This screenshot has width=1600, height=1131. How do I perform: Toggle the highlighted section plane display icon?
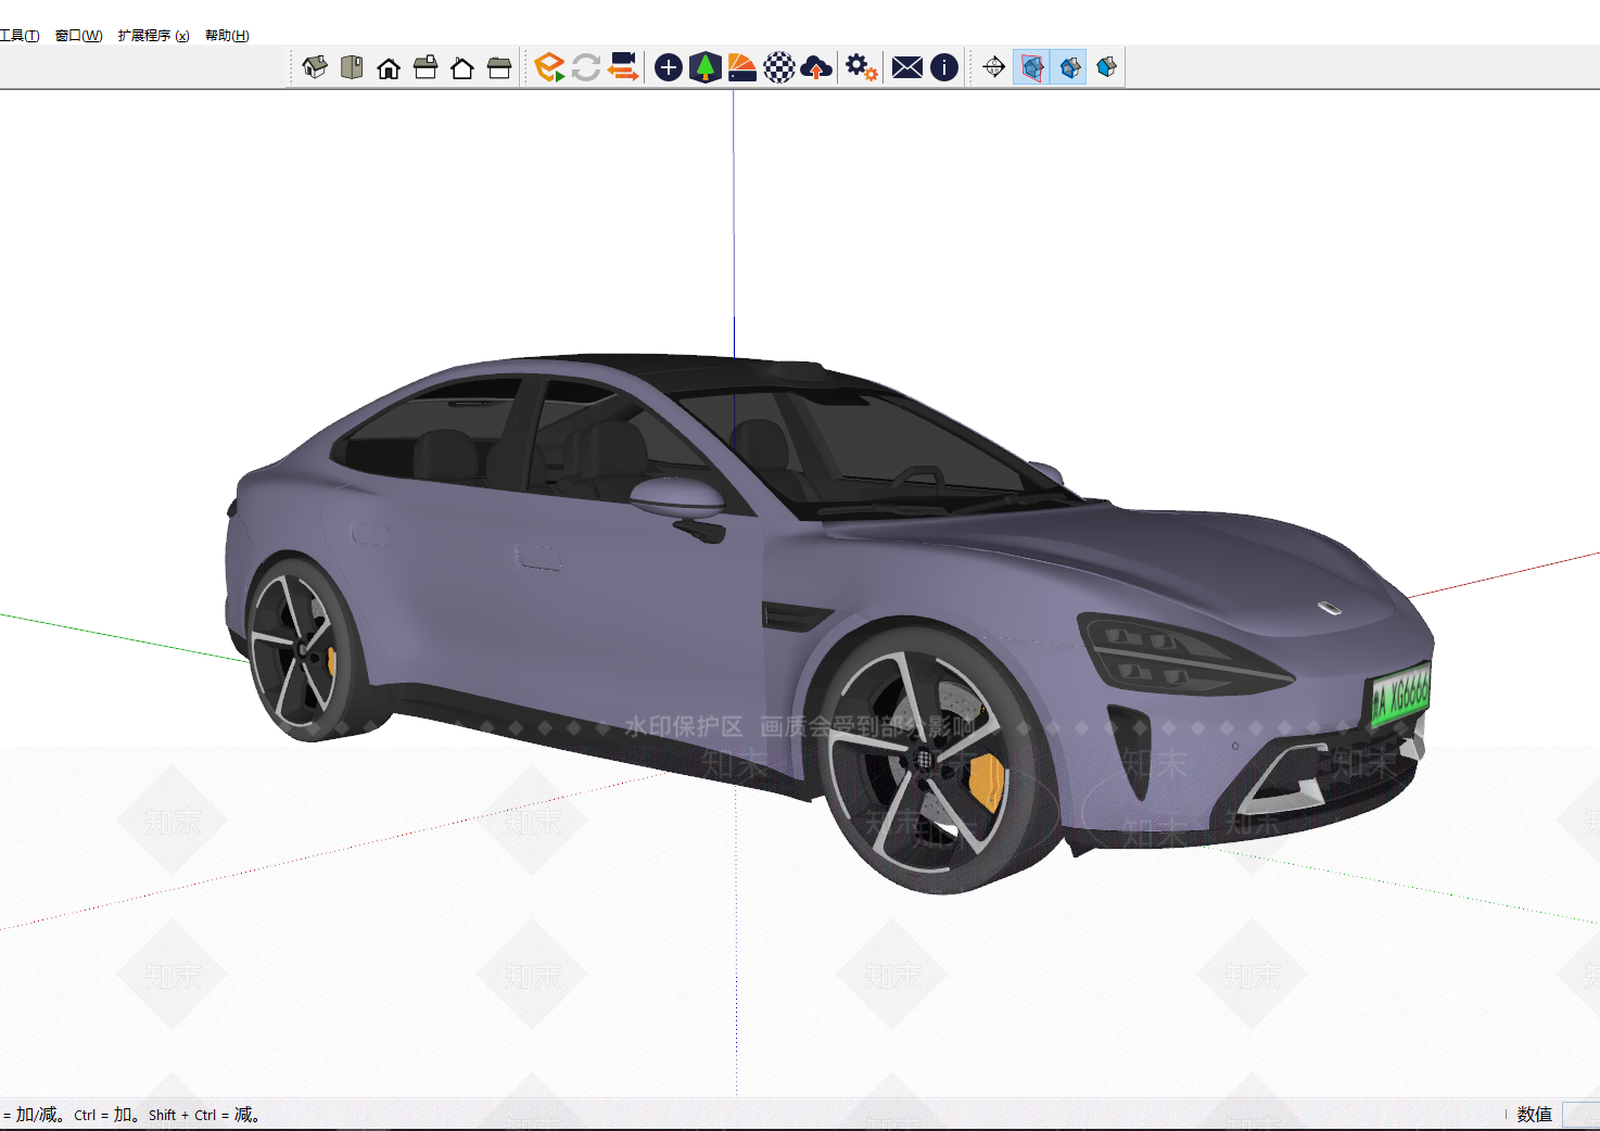(1032, 67)
